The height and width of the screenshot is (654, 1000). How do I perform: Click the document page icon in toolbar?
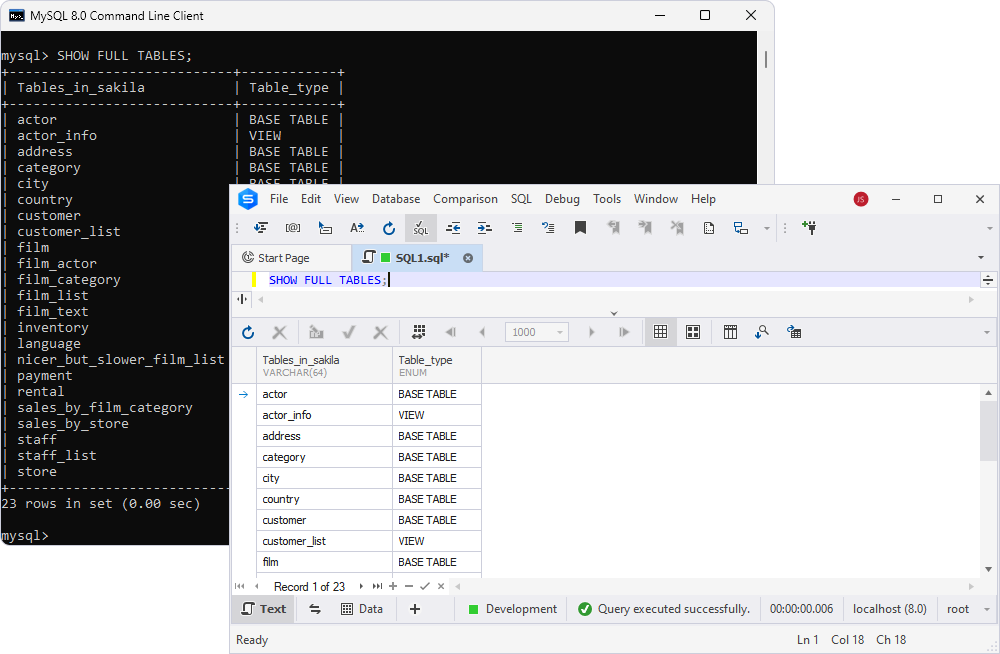709,228
